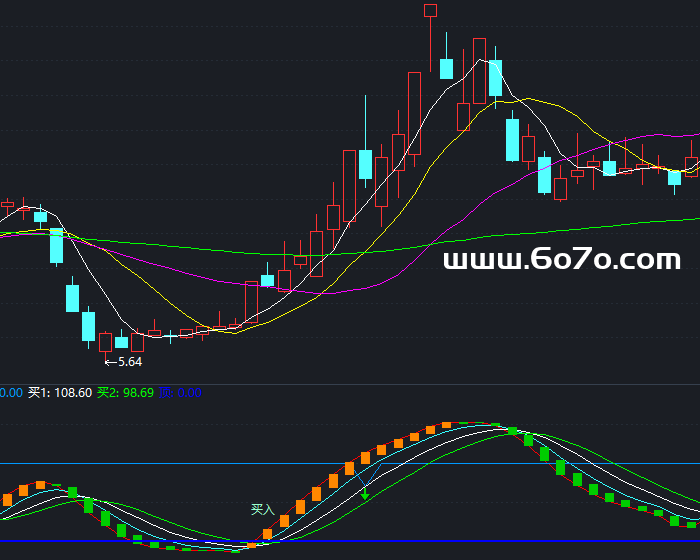
Task: Click the 买入 buy signal label
Action: [262, 509]
